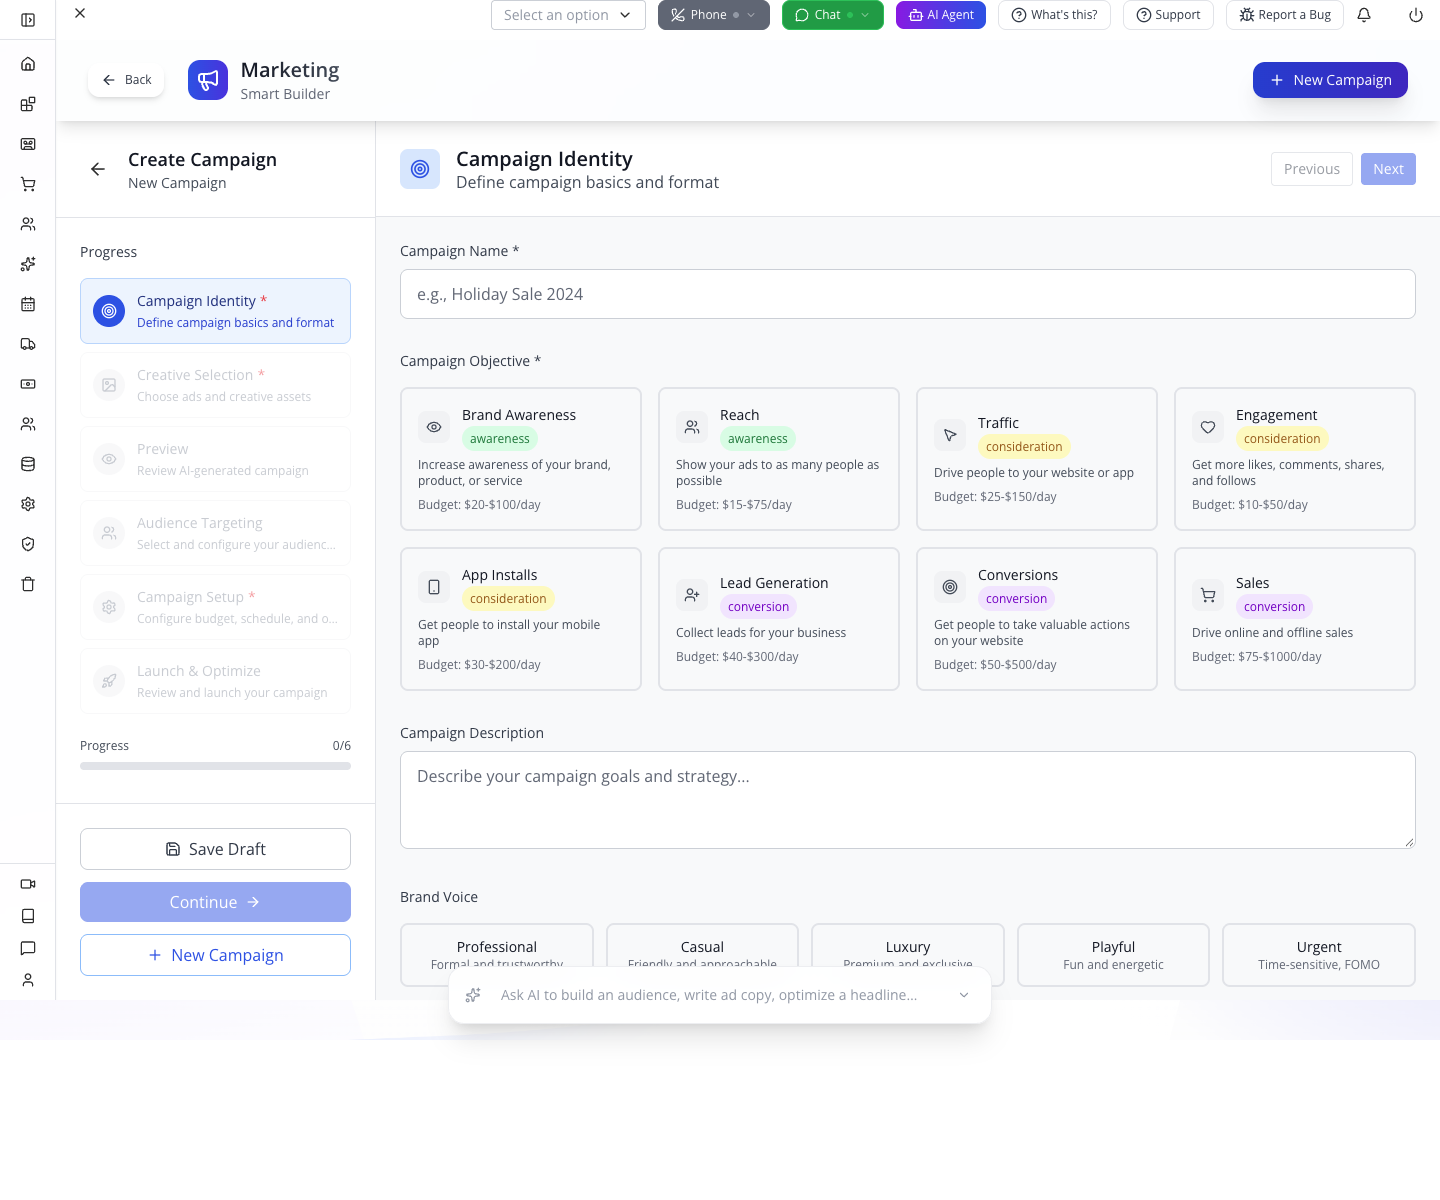Select the Reach objective card
This screenshot has width=1440, height=1200.
pos(779,459)
